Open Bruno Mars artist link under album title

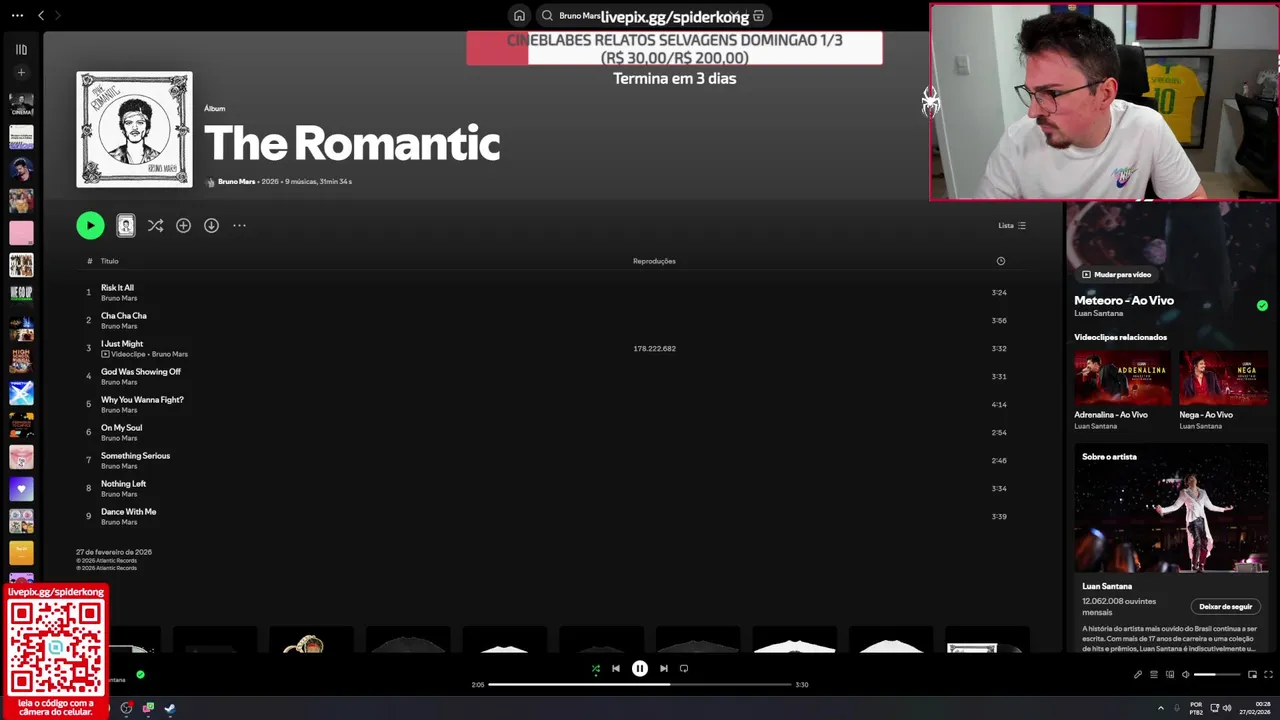(x=236, y=182)
